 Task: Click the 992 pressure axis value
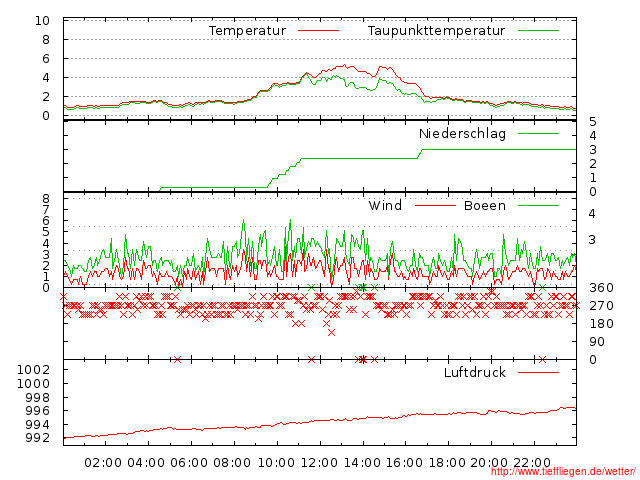(x=38, y=438)
